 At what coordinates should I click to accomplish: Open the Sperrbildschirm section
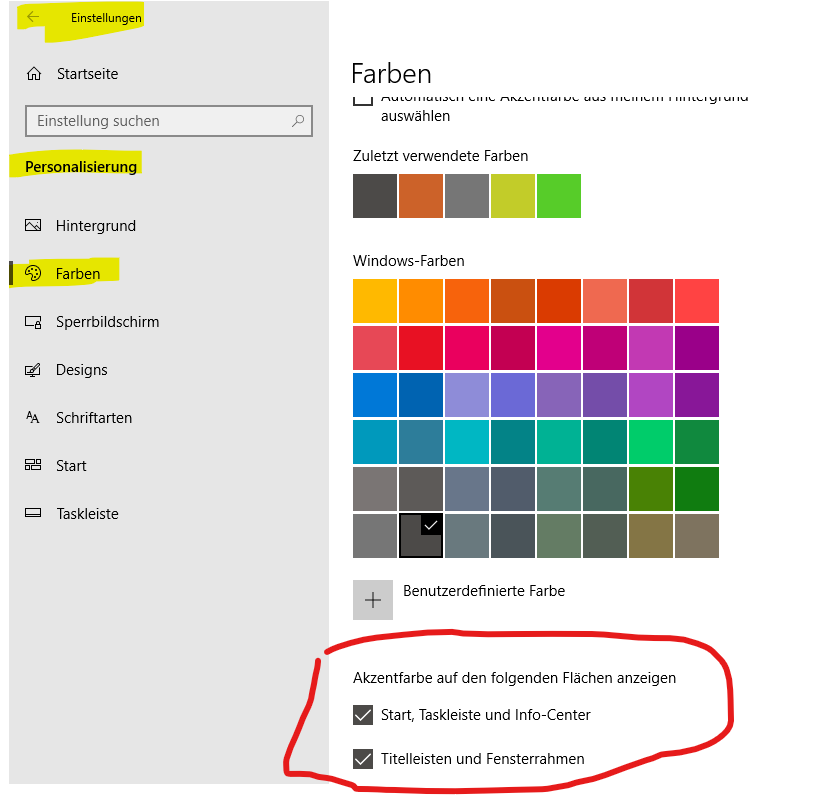coord(108,322)
